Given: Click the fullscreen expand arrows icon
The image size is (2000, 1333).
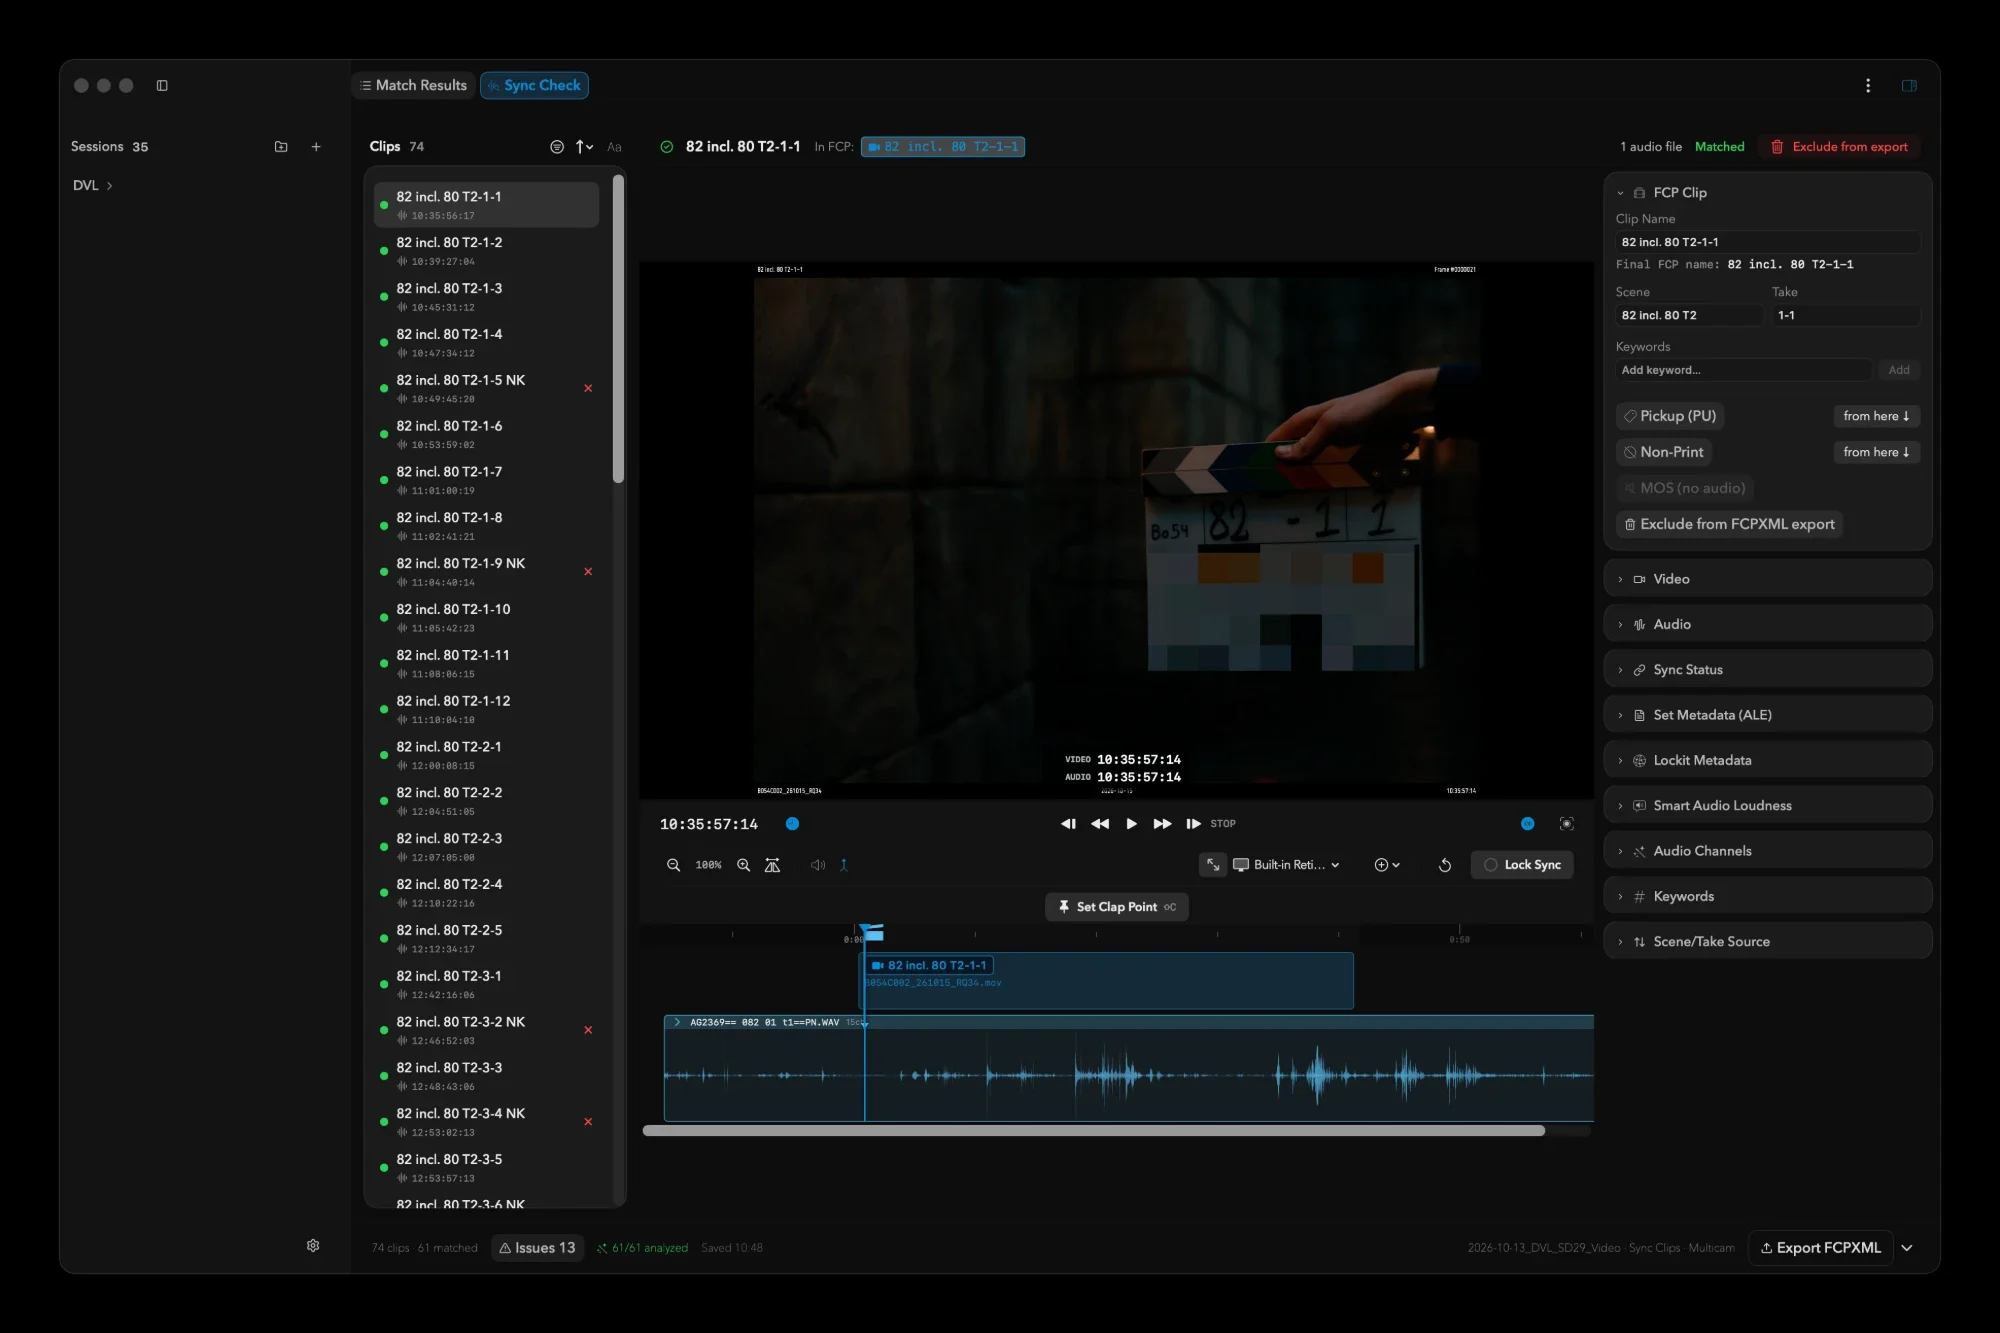Looking at the screenshot, I should 1213,865.
